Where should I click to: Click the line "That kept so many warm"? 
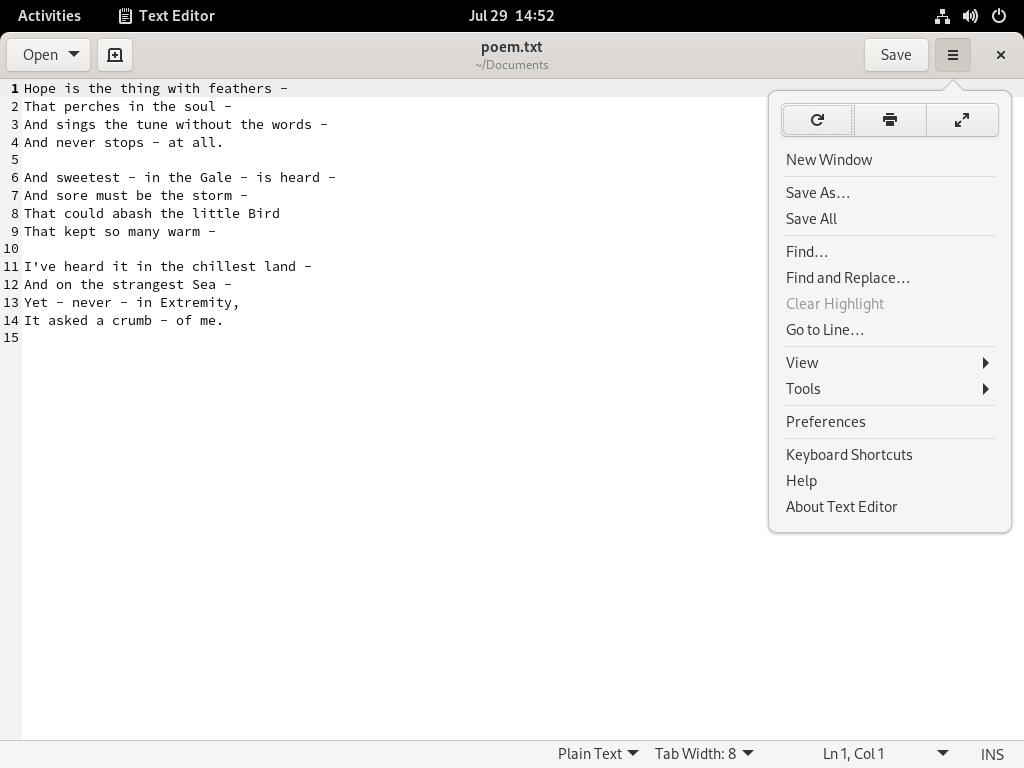point(120,231)
